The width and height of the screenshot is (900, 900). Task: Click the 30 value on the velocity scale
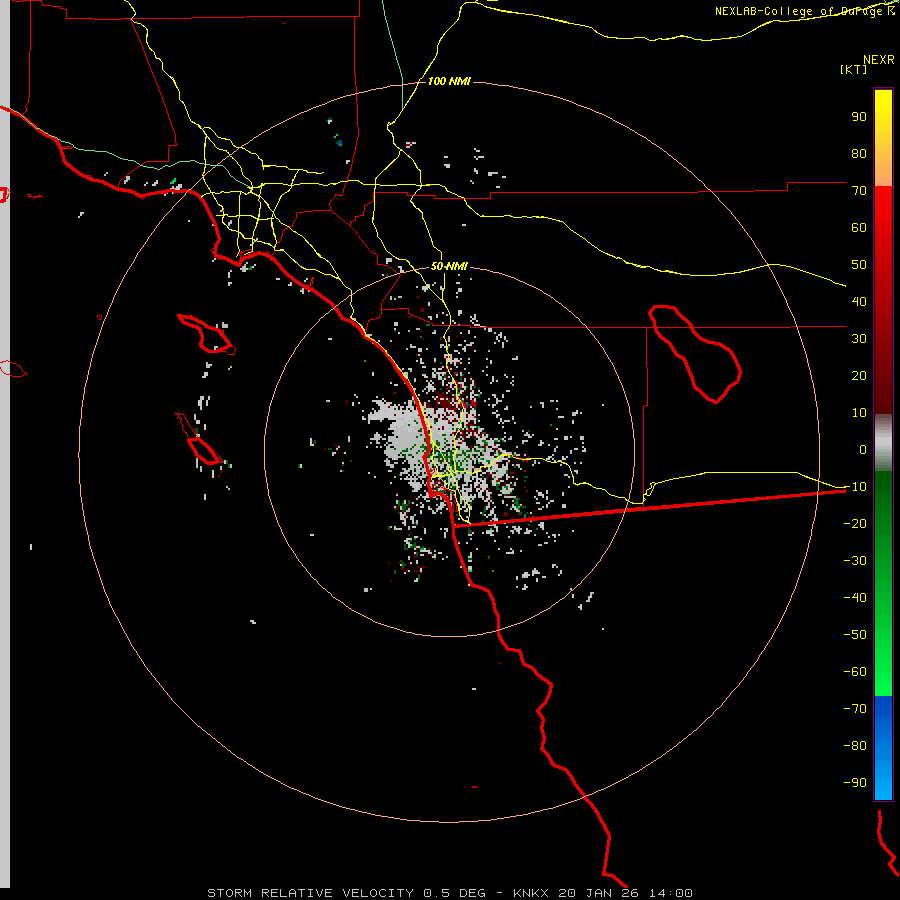pos(859,339)
